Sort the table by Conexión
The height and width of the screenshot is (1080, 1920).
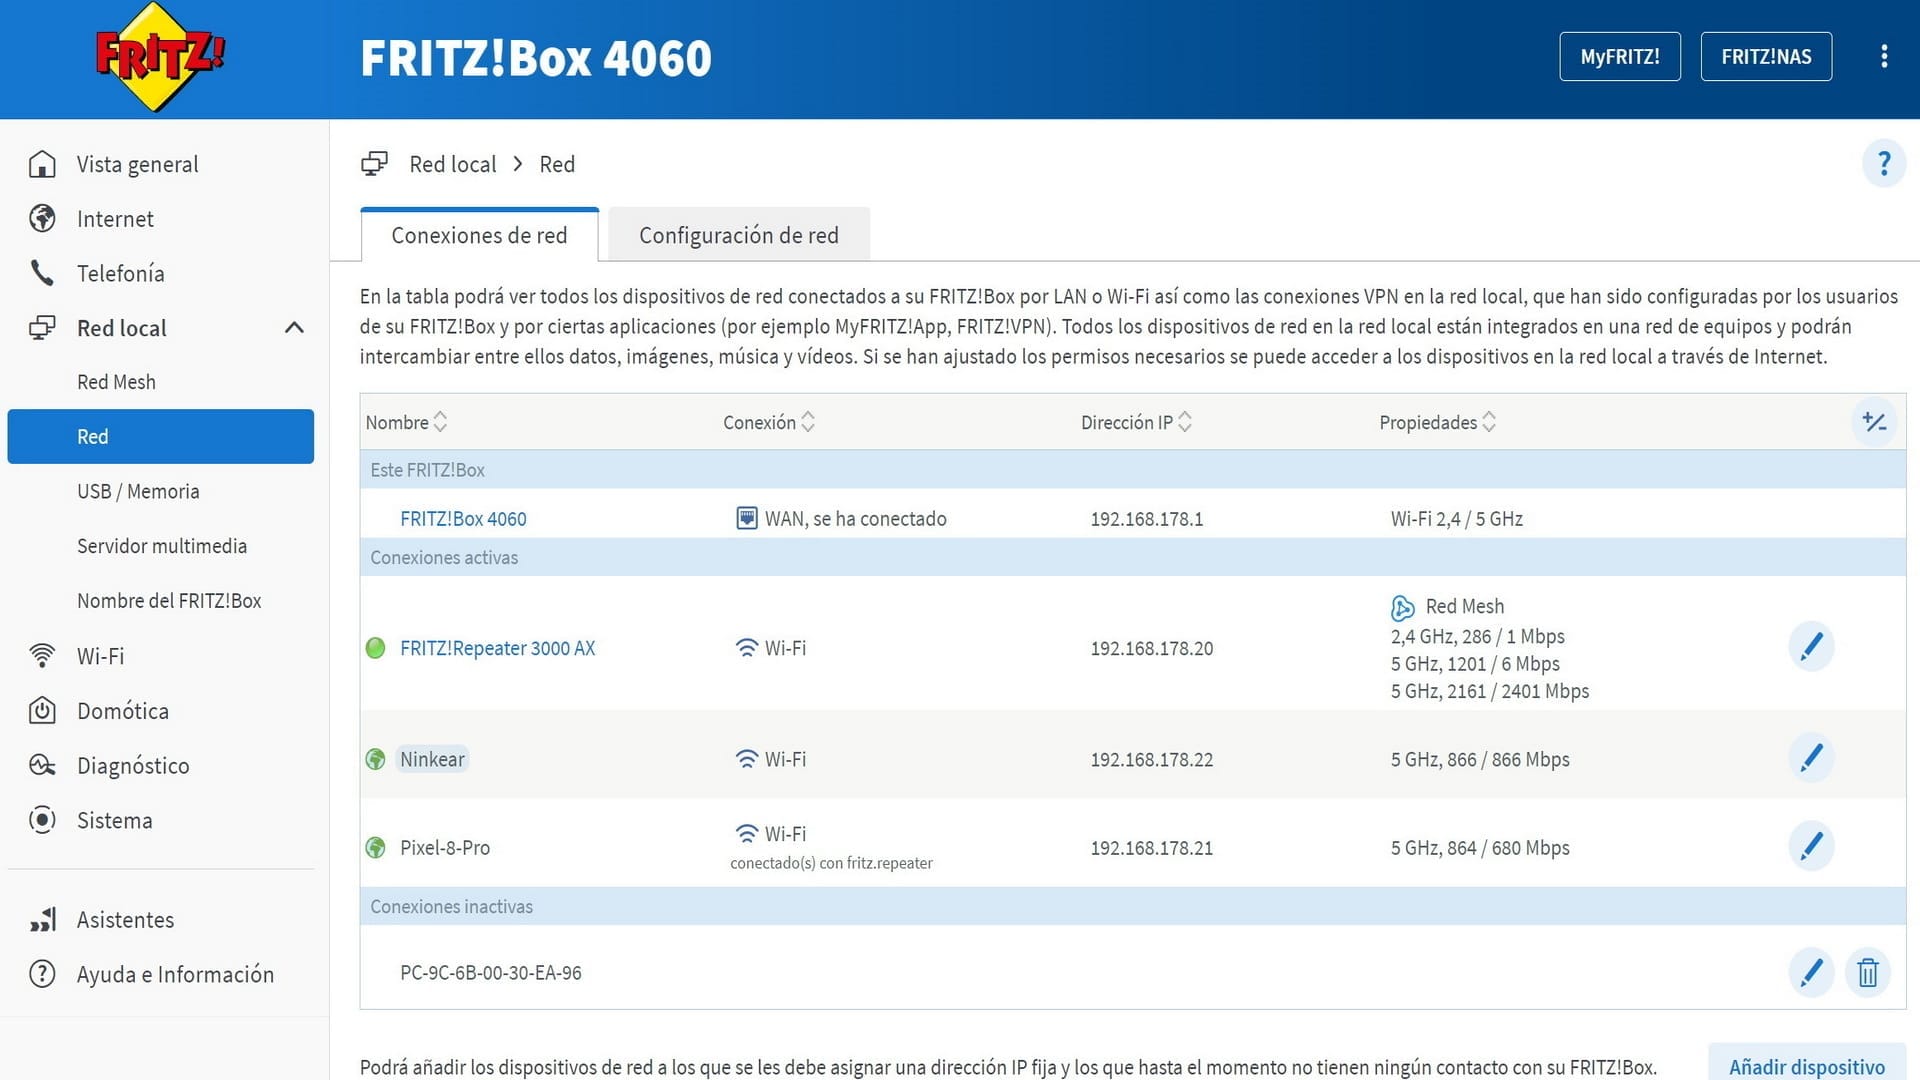769,422
